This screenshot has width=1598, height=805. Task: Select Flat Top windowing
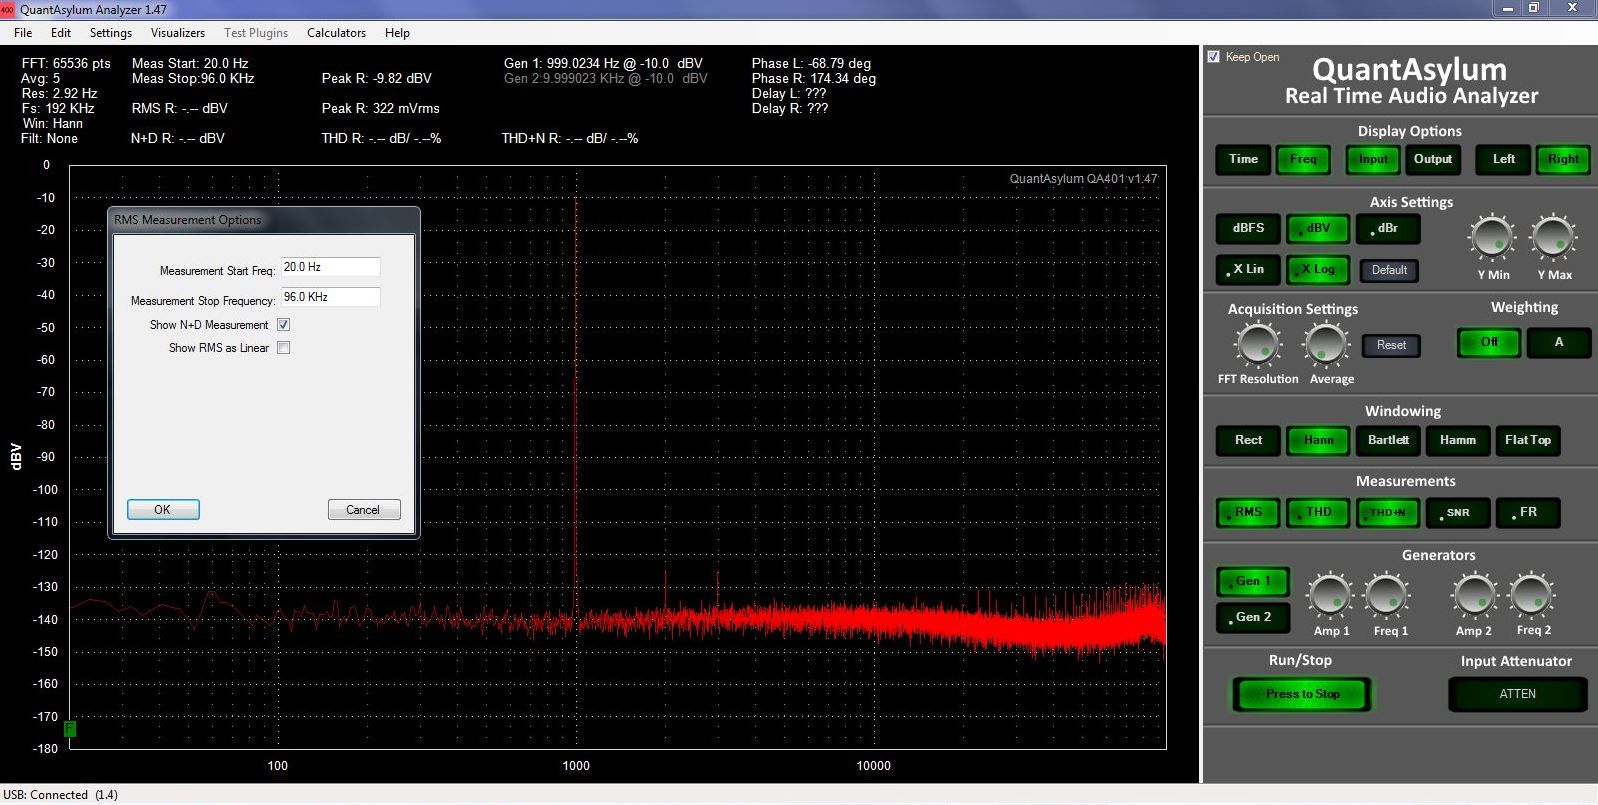pos(1528,441)
